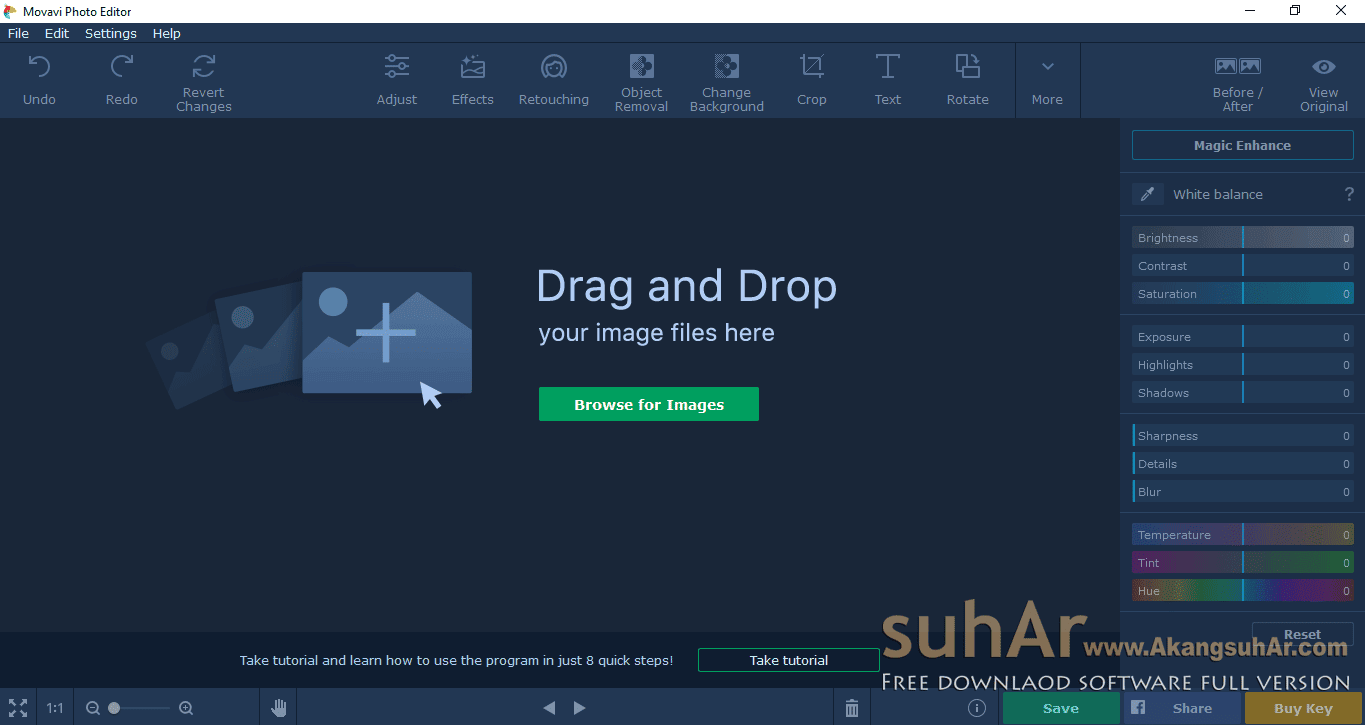Click the Save button
The image size is (1365, 725).
pyautogui.click(x=1061, y=708)
